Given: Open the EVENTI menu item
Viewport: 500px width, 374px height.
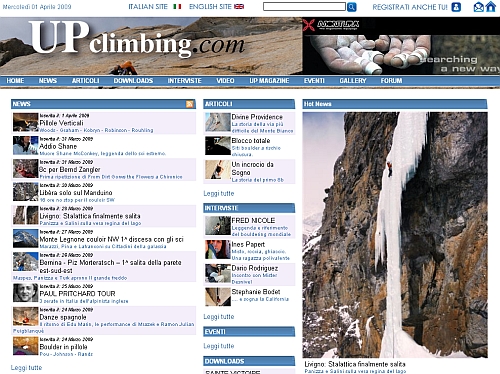Looking at the screenshot, I should (x=314, y=81).
